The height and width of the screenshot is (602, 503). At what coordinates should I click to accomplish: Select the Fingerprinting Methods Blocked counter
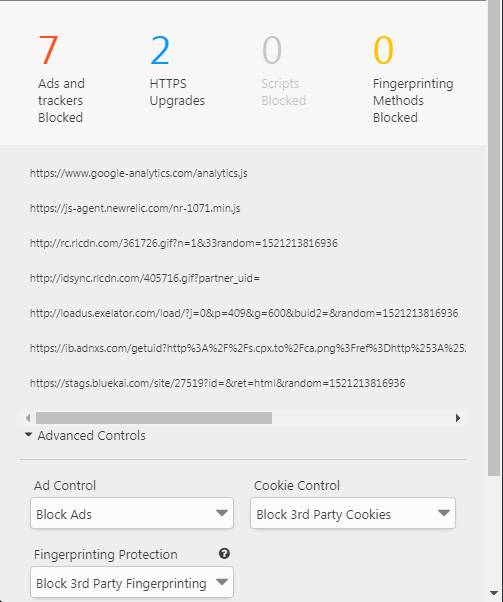pos(413,79)
